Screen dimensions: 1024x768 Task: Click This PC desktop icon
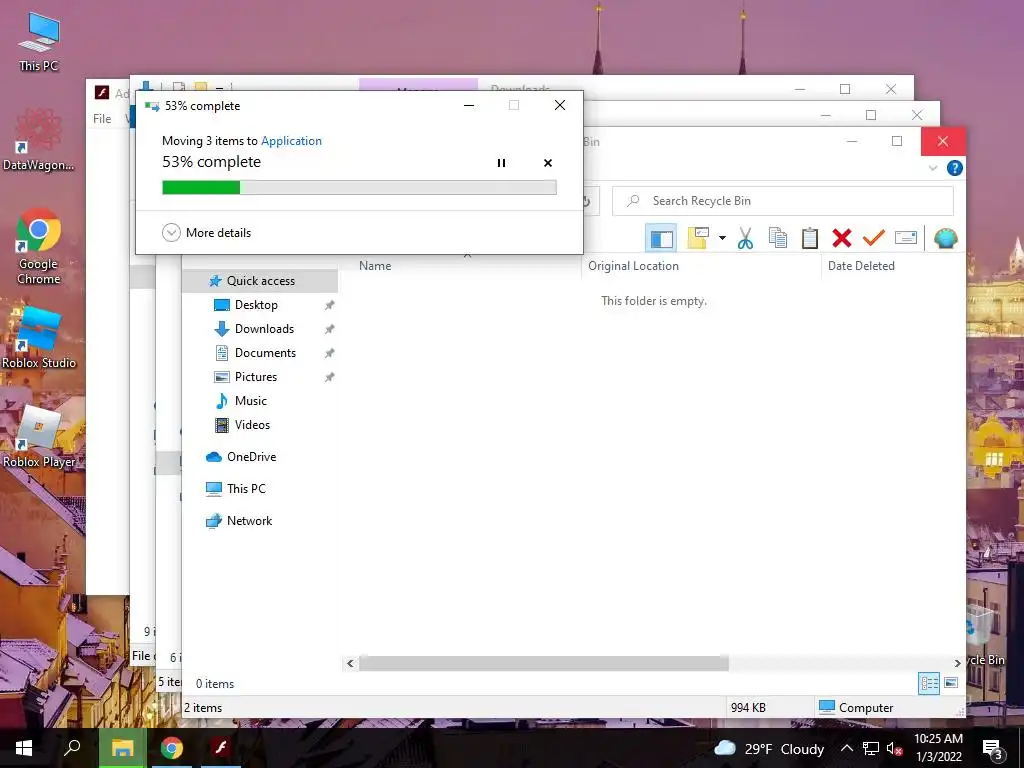point(39,40)
